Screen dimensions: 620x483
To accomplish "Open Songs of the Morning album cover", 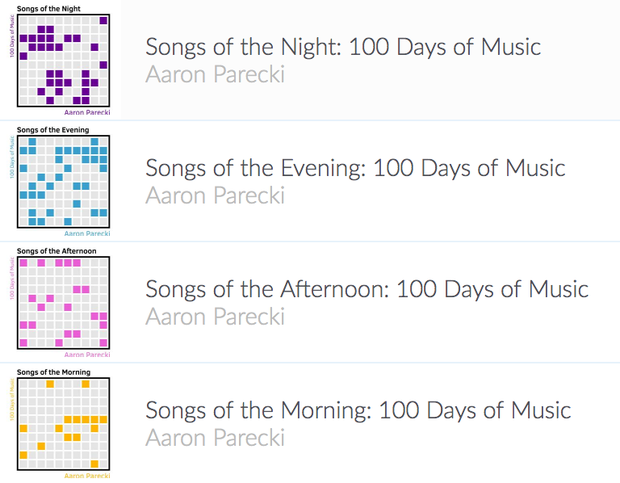I will [60, 423].
